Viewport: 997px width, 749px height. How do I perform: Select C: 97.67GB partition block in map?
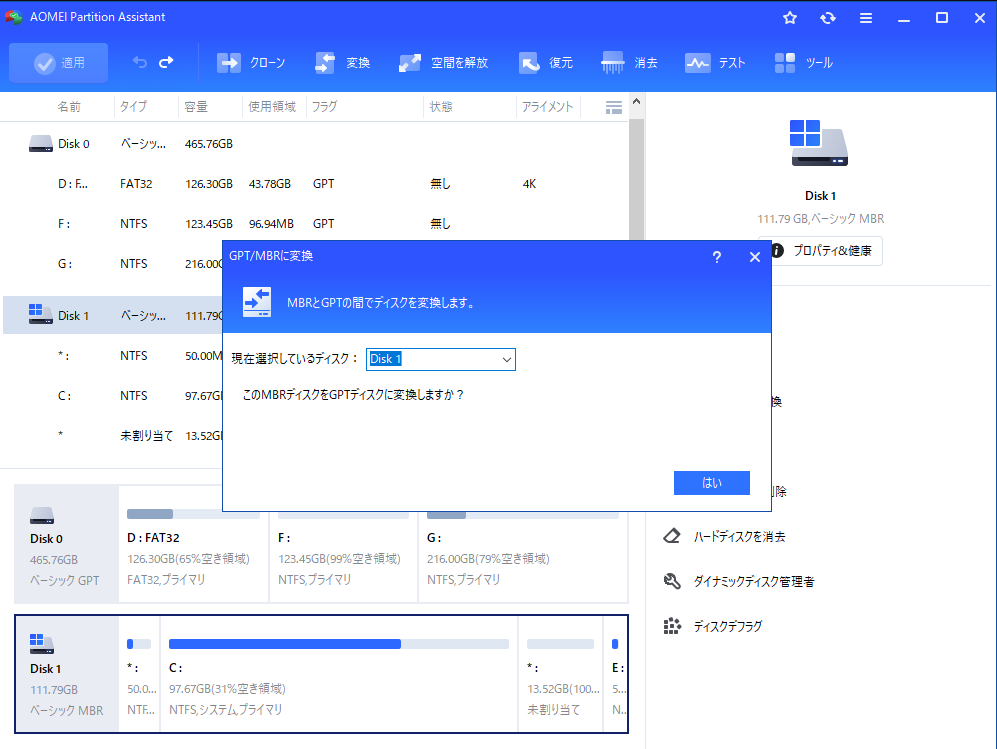[x=339, y=674]
